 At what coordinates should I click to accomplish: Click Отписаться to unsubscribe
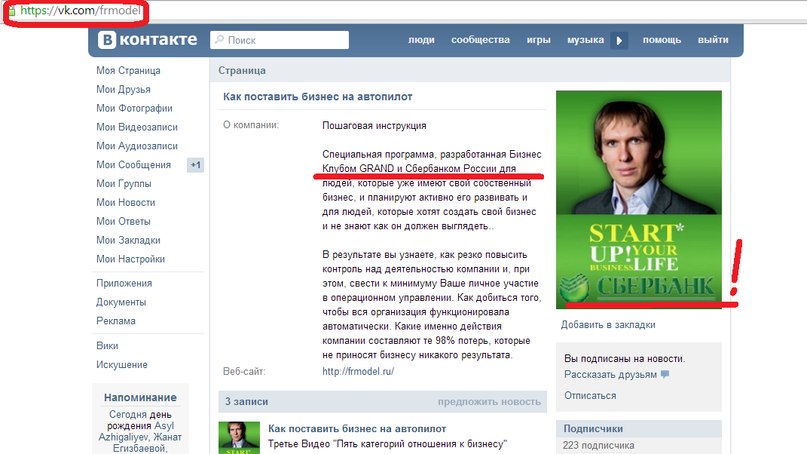click(x=590, y=396)
